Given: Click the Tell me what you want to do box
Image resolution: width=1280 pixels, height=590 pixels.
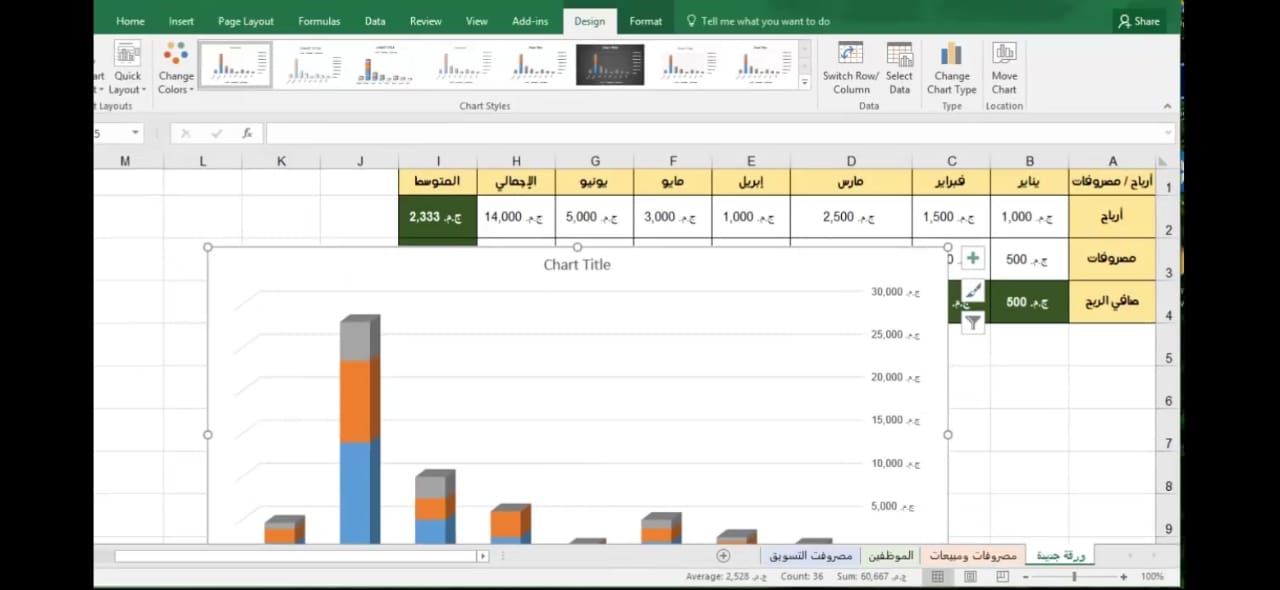Looking at the screenshot, I should pos(765,21).
